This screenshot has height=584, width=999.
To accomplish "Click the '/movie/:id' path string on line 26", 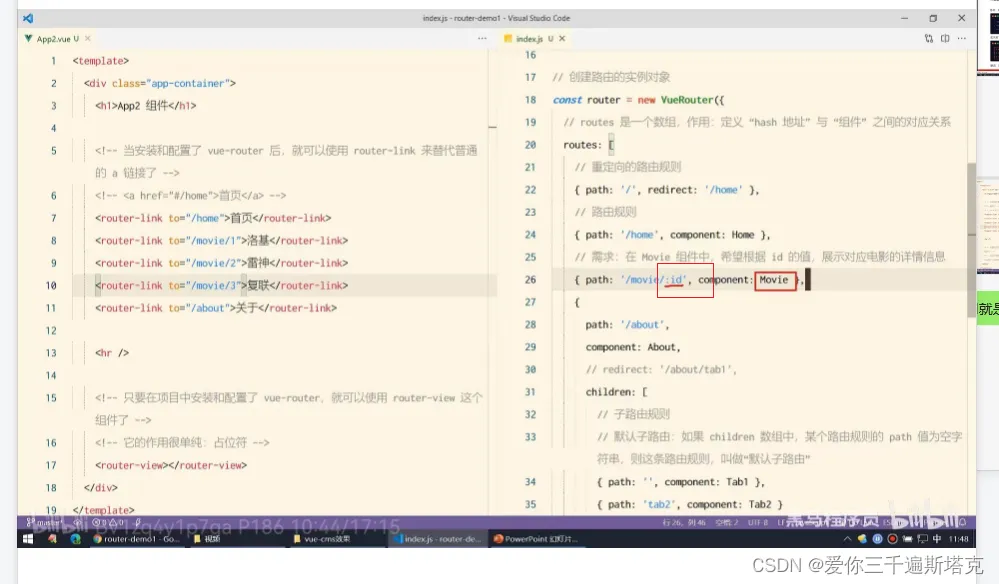I will 654,280.
